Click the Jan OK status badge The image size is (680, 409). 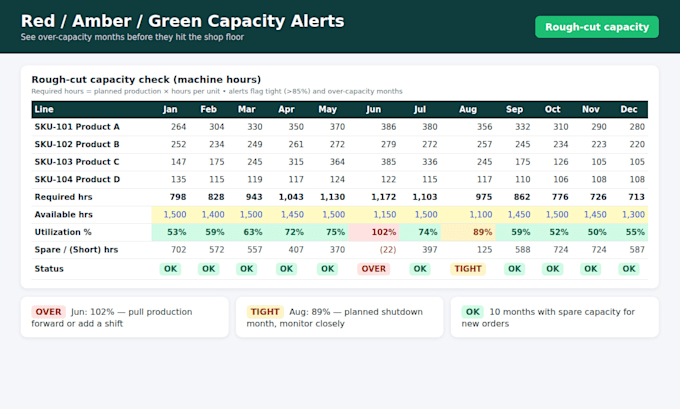[x=170, y=269]
